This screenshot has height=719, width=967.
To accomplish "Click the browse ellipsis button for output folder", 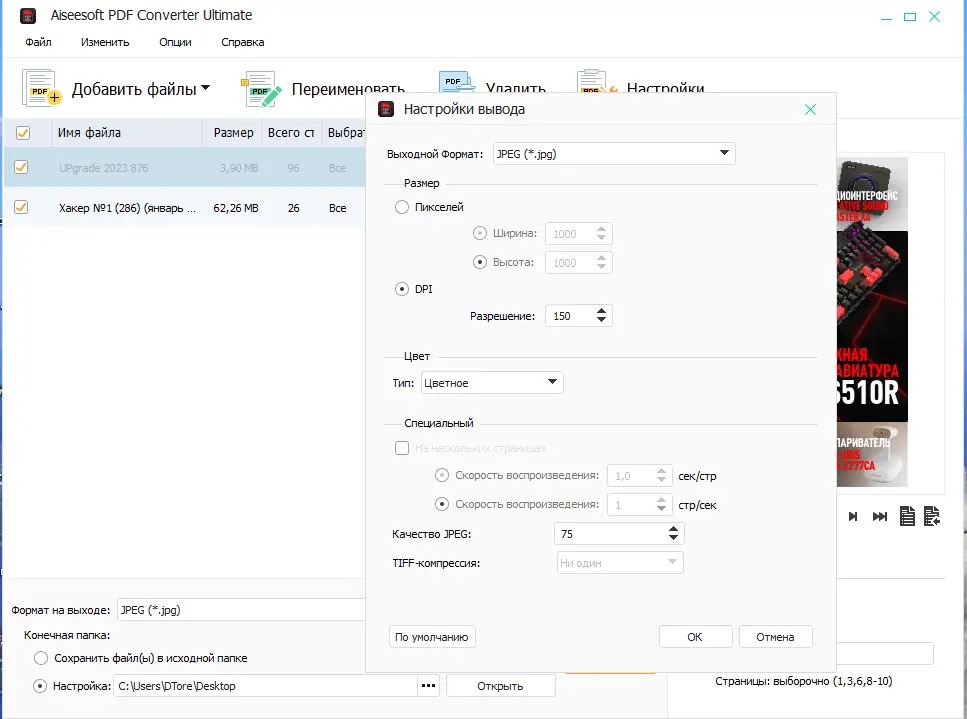I will pos(429,686).
